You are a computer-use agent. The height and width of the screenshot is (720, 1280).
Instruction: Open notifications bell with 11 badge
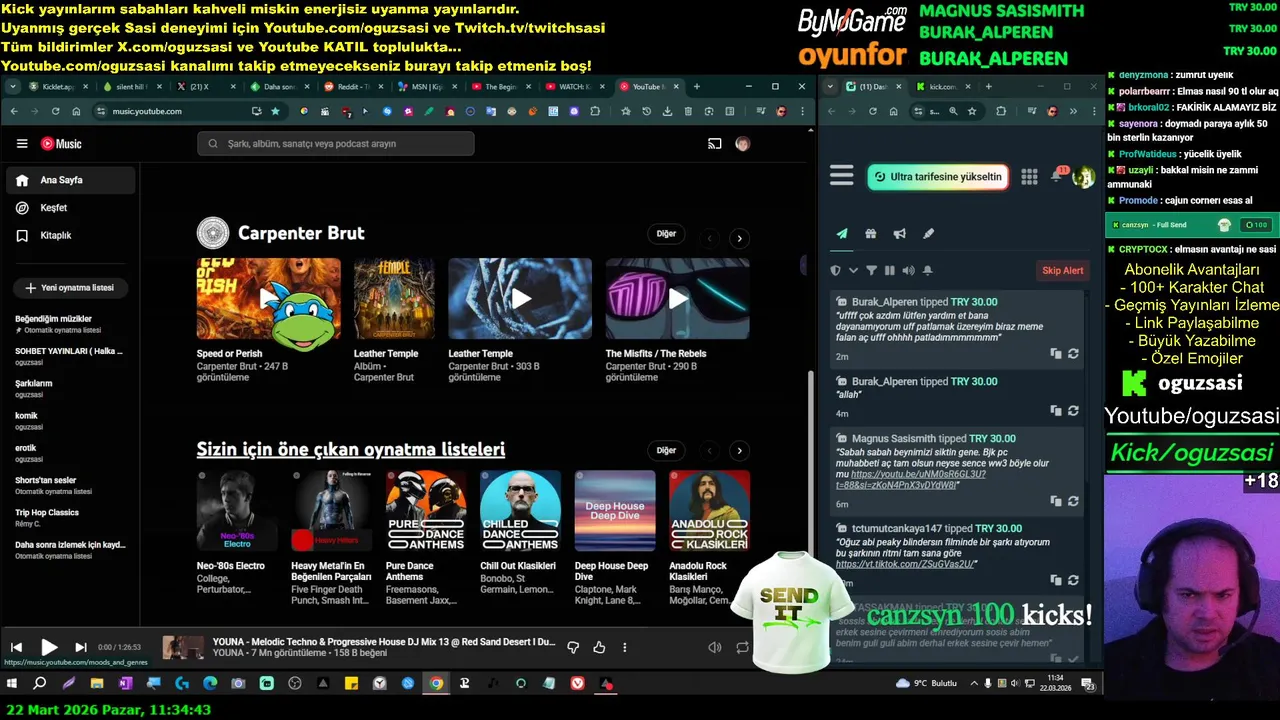[x=1057, y=176]
